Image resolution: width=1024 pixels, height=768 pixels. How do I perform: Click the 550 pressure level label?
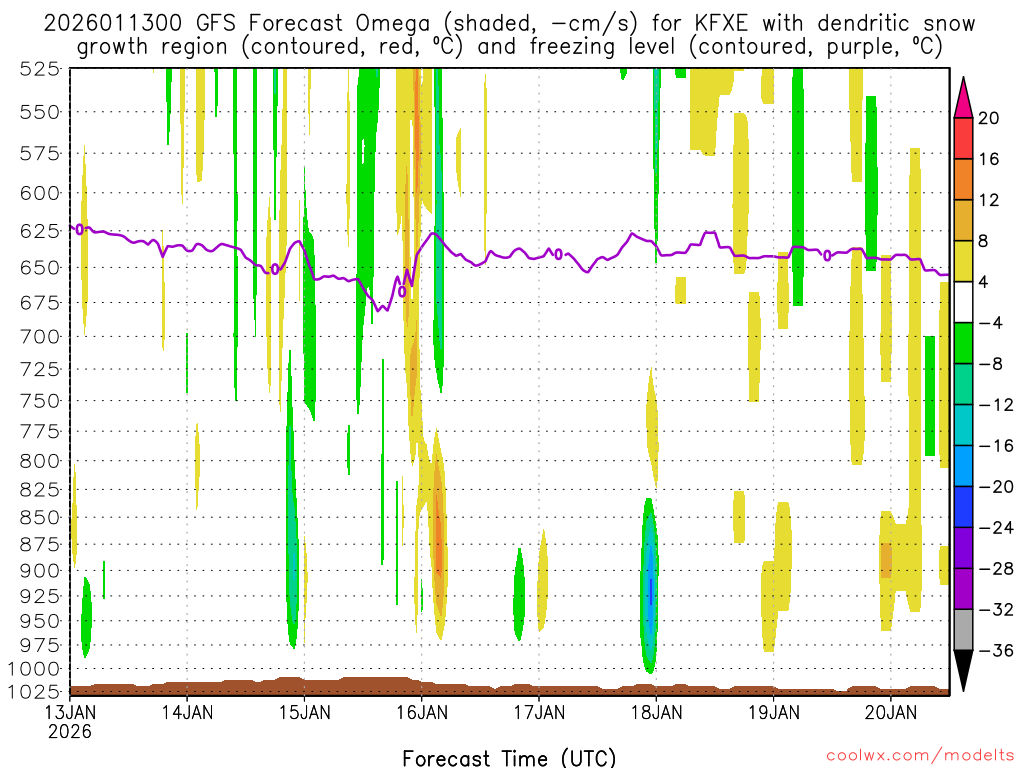pyautogui.click(x=40, y=112)
